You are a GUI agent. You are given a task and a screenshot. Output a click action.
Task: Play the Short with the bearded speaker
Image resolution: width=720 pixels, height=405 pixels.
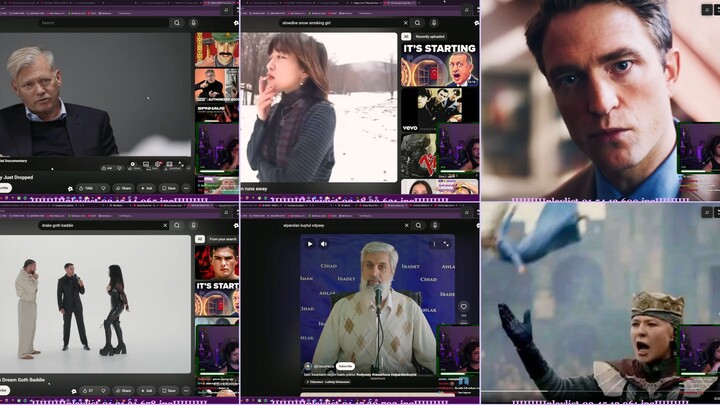(310, 244)
